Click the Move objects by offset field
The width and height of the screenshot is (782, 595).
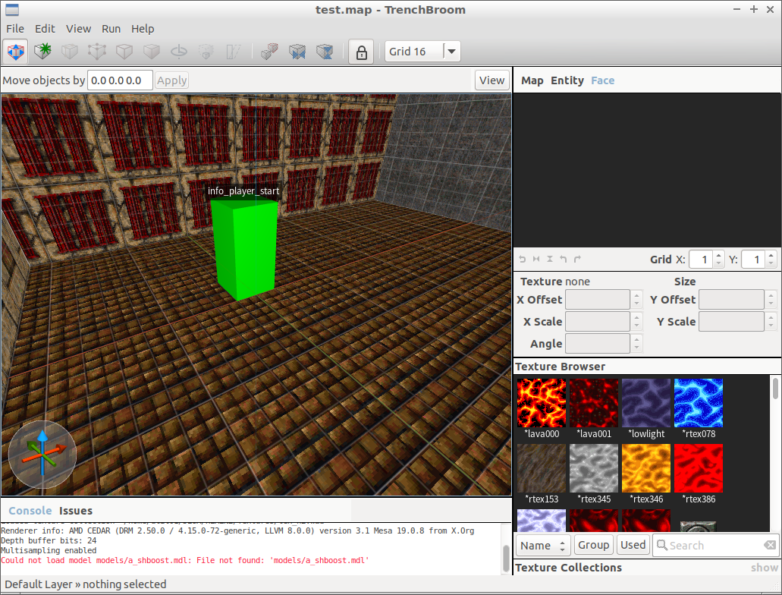click(120, 80)
